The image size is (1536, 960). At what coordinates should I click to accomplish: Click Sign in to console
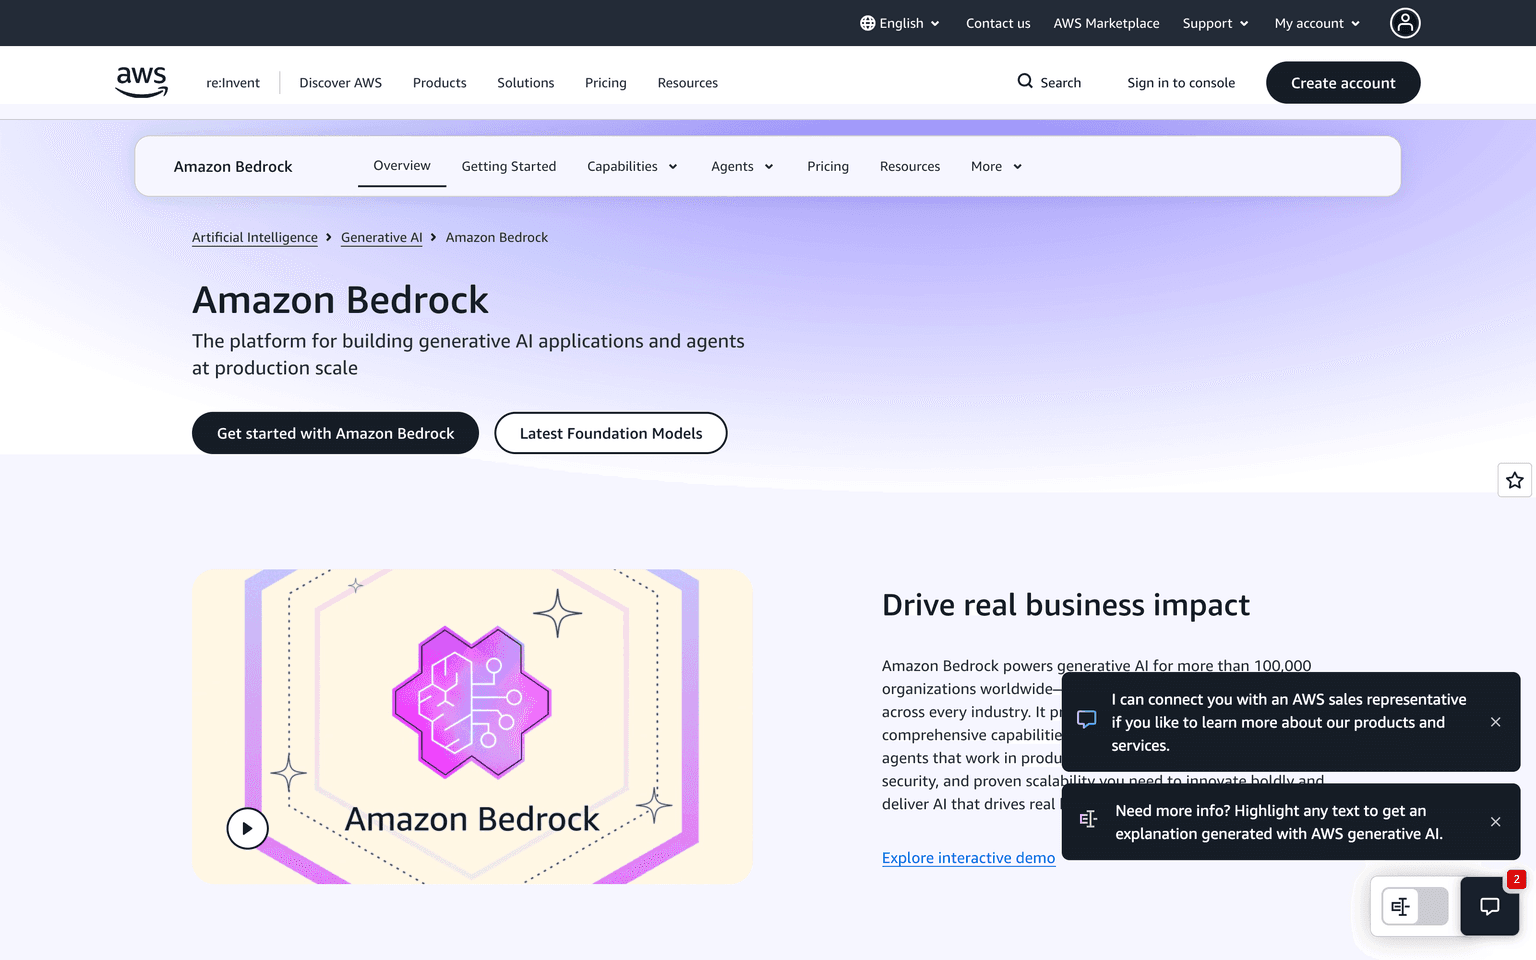pos(1181,83)
